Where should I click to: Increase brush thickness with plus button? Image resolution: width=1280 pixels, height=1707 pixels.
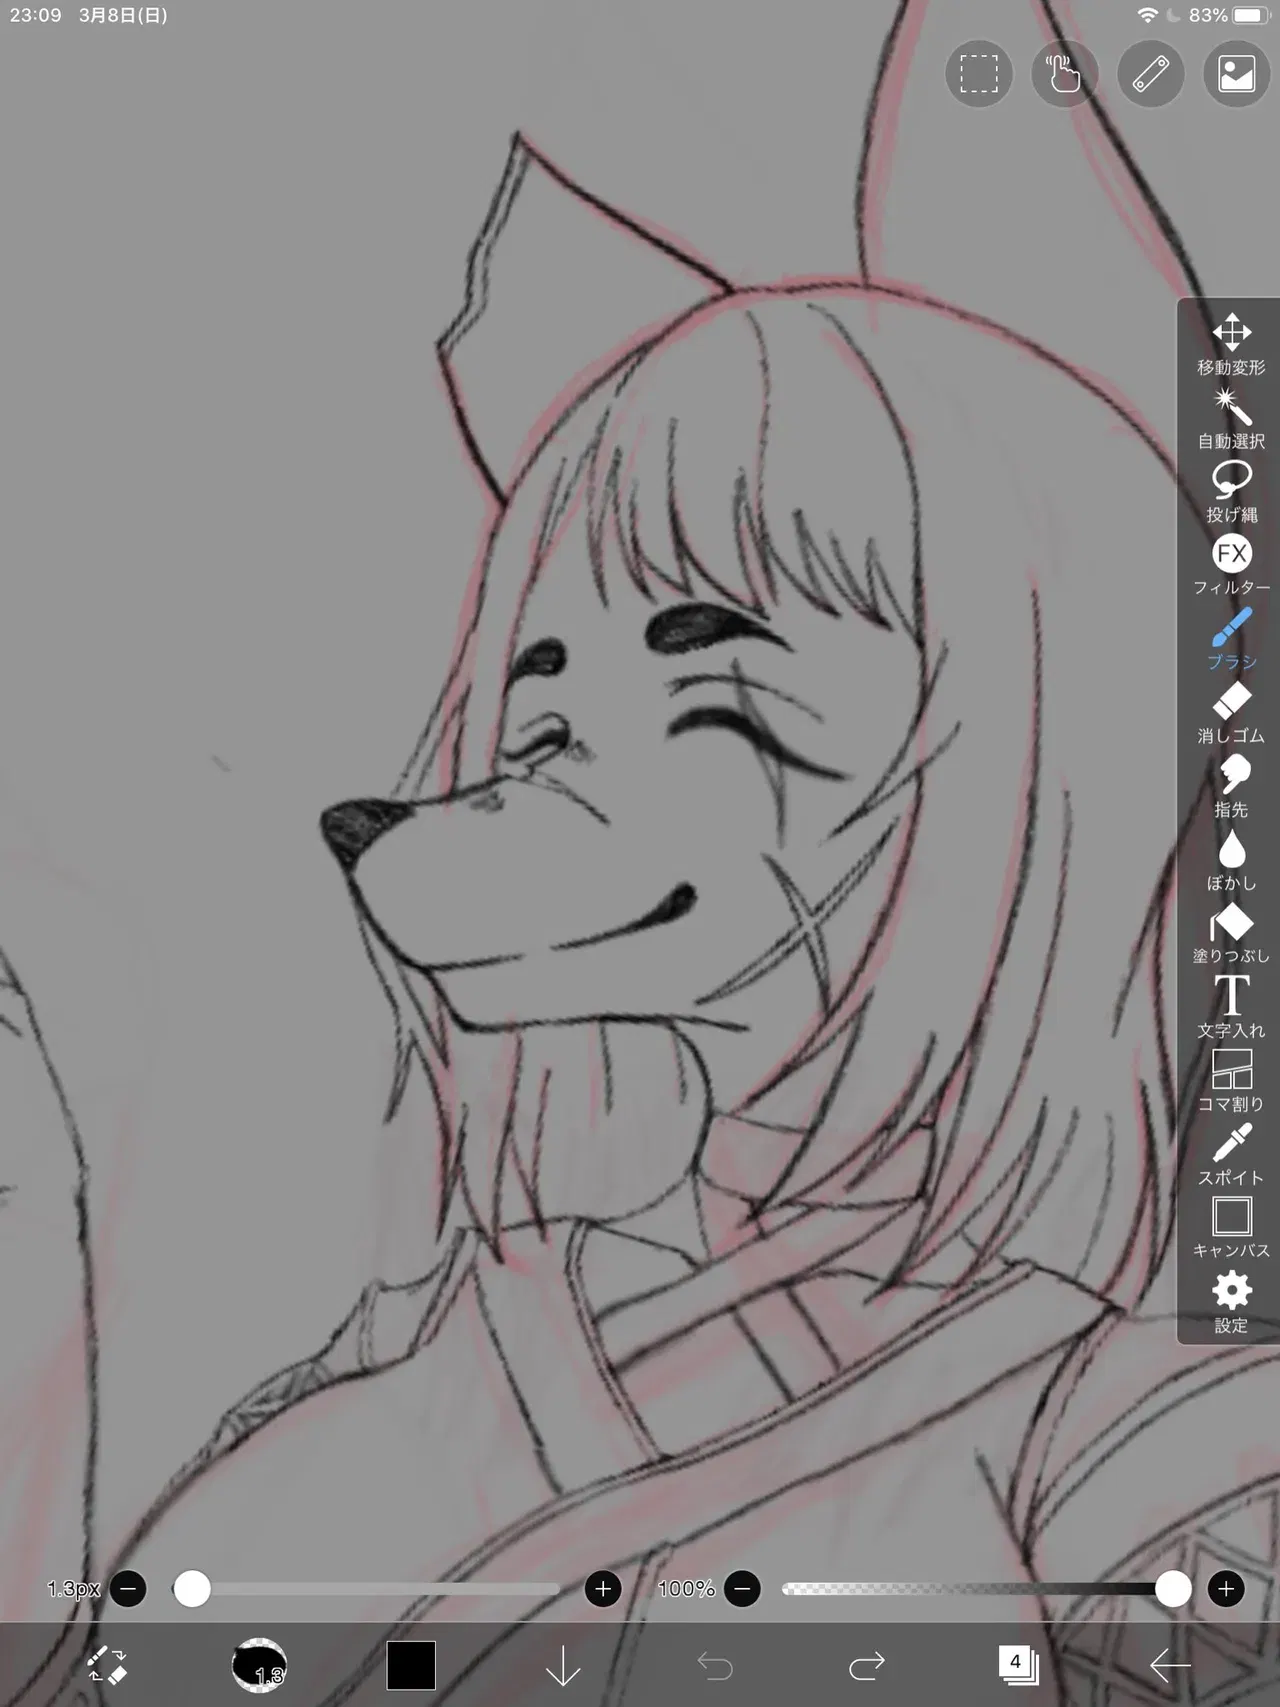pyautogui.click(x=603, y=1588)
